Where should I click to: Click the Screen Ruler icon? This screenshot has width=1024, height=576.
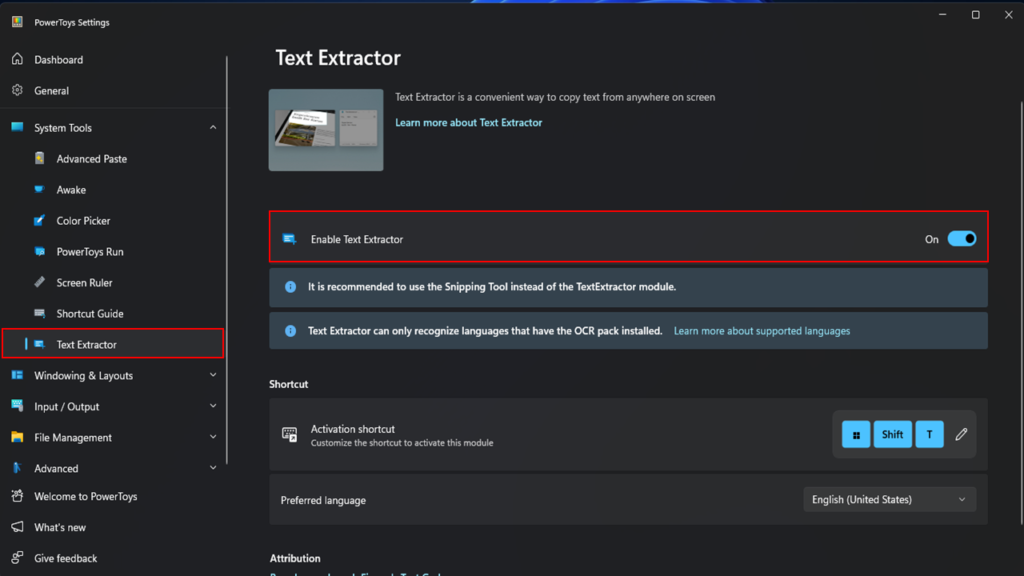point(40,282)
